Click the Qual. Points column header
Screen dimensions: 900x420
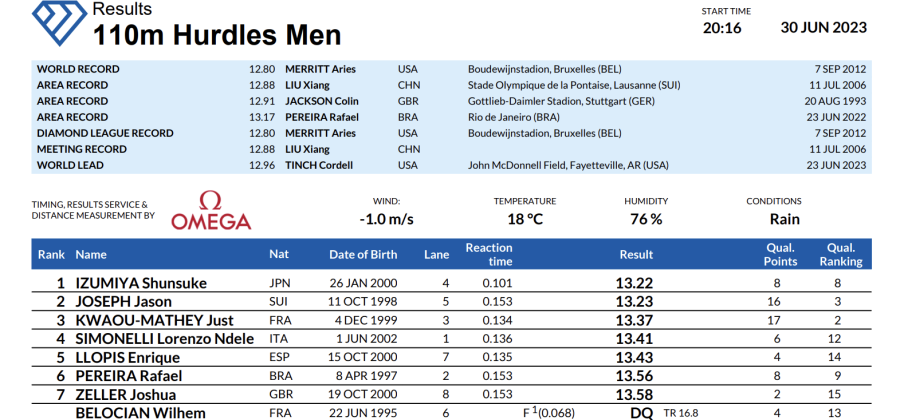pyautogui.click(x=780, y=254)
